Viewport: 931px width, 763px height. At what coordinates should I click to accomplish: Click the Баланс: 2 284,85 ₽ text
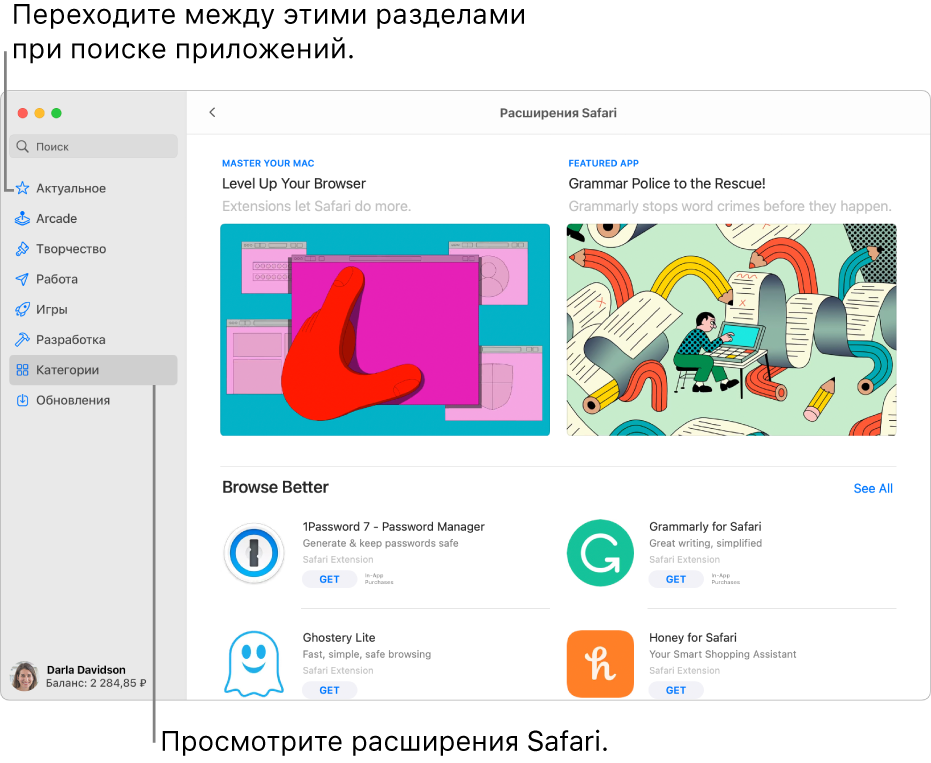tap(96, 683)
